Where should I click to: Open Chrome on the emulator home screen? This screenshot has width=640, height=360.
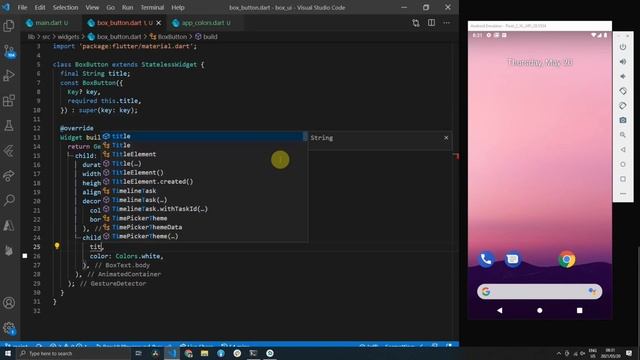(x=567, y=259)
